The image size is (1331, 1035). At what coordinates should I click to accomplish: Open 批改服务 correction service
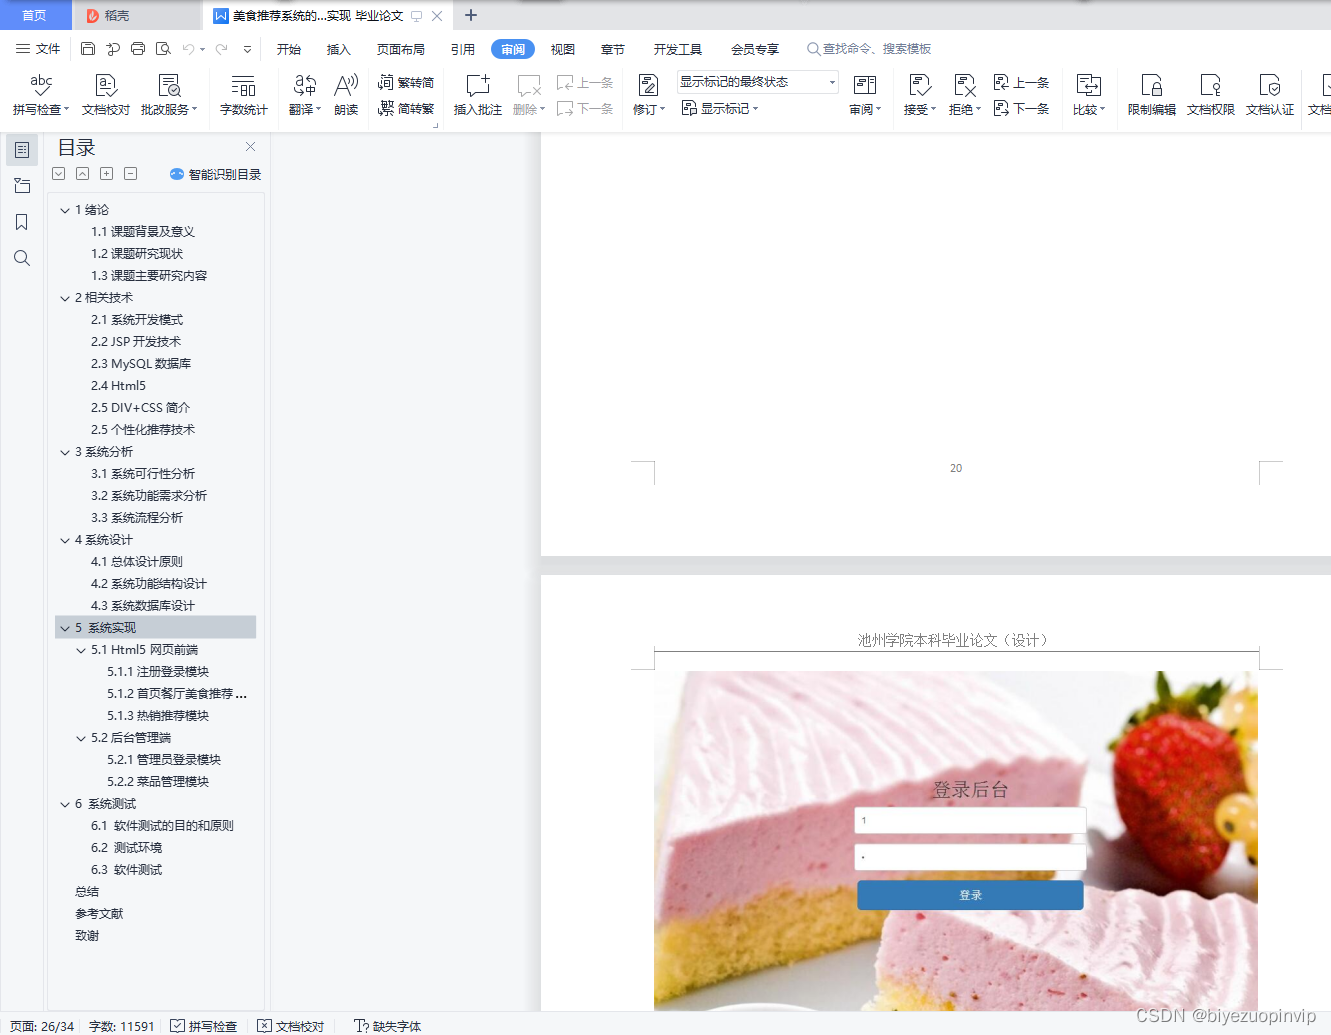point(169,94)
